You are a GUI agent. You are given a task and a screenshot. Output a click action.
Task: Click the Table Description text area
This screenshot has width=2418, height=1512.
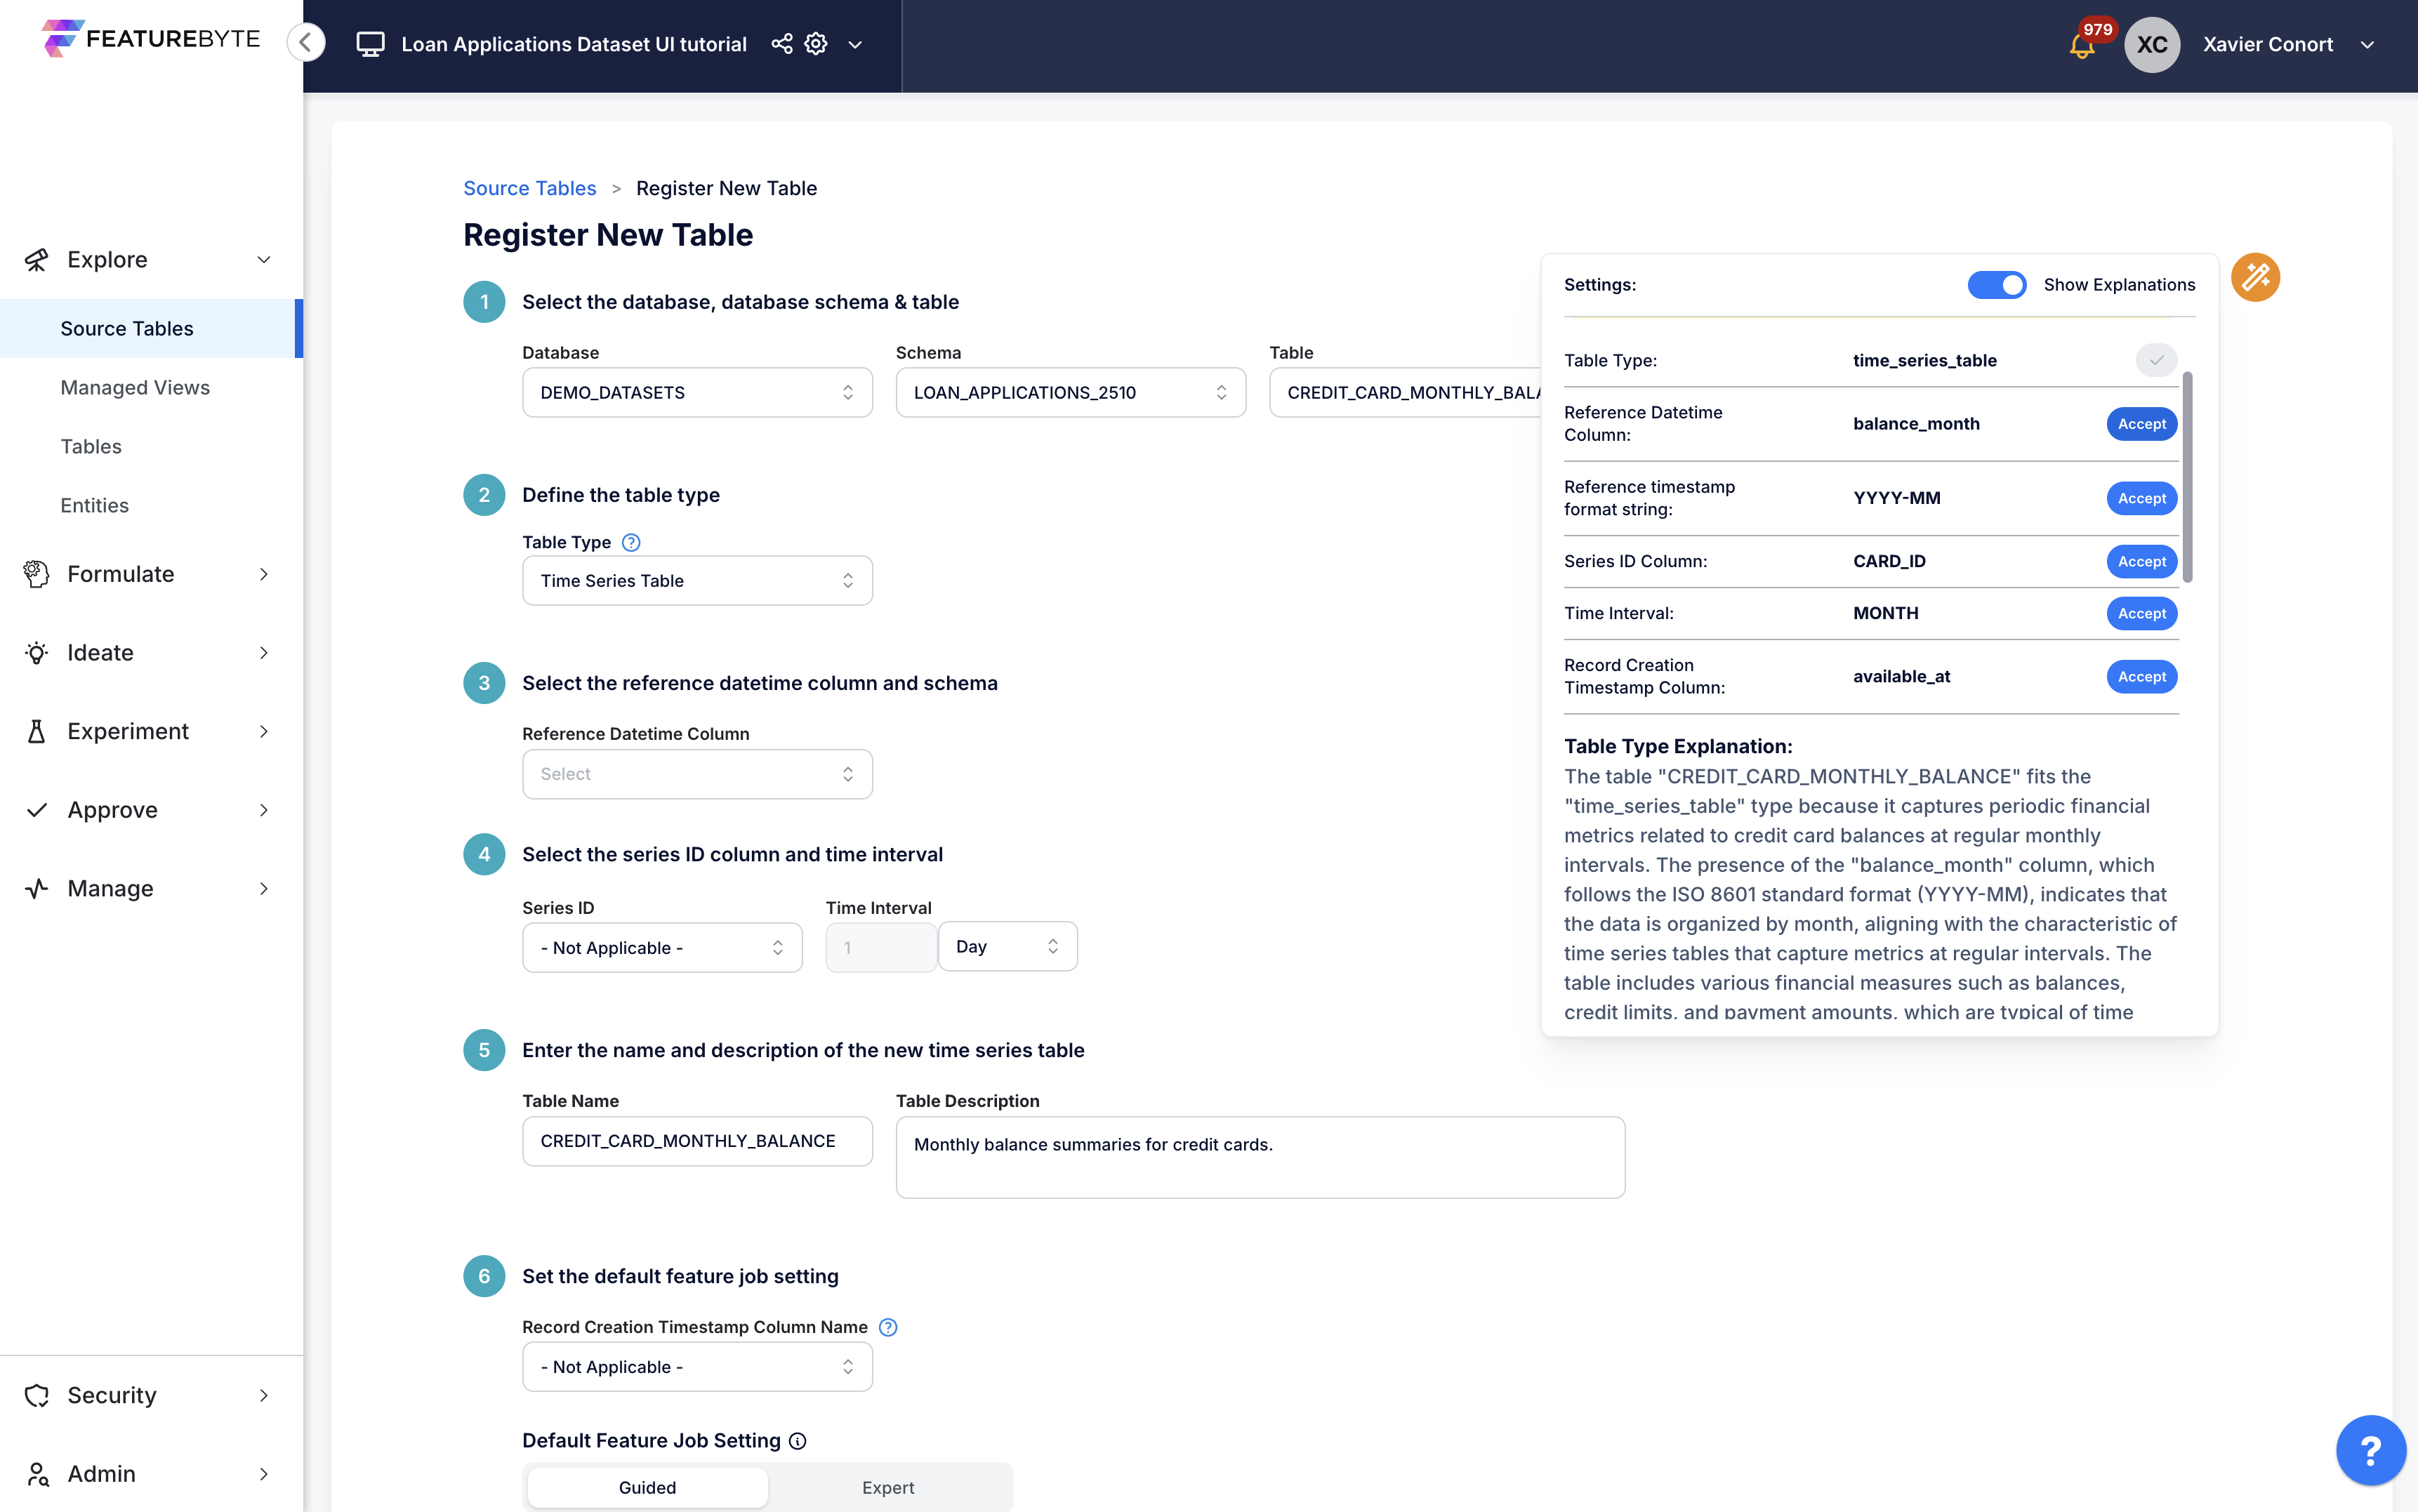(x=1259, y=1157)
